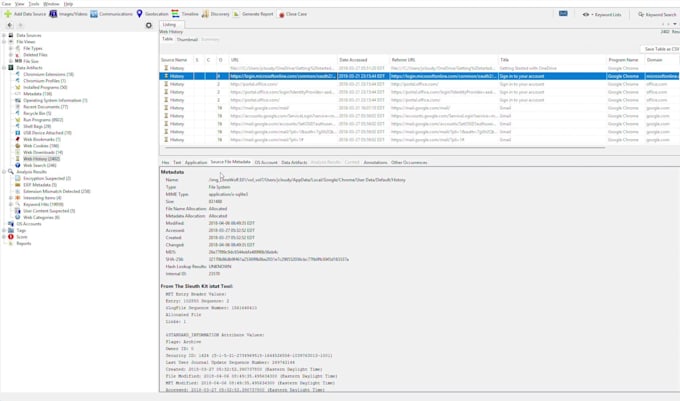Open the Keyword Search tool
The height and width of the screenshot is (401, 680).
coord(657,14)
